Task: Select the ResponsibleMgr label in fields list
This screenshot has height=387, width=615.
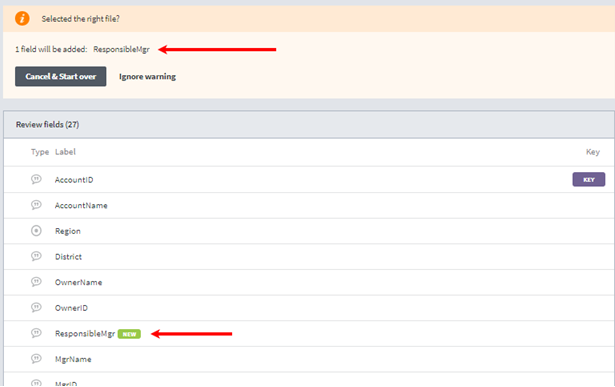Action: (85, 334)
